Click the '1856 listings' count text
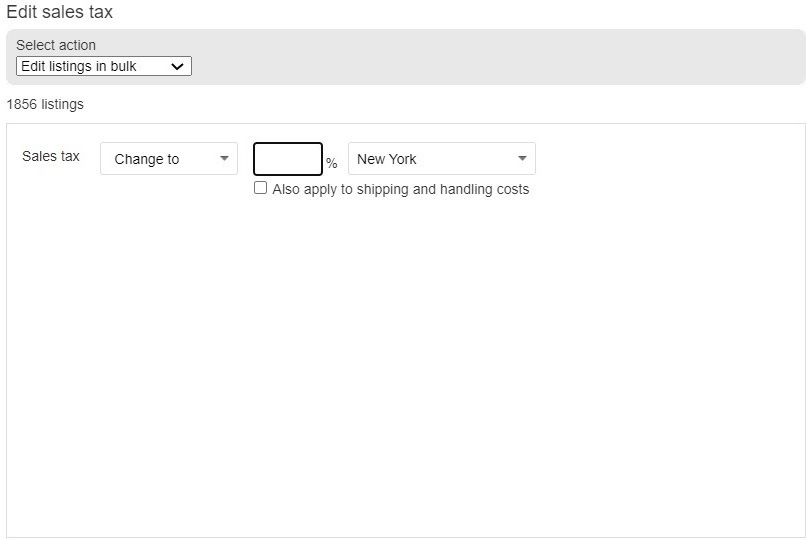The width and height of the screenshot is (806, 540). [45, 104]
